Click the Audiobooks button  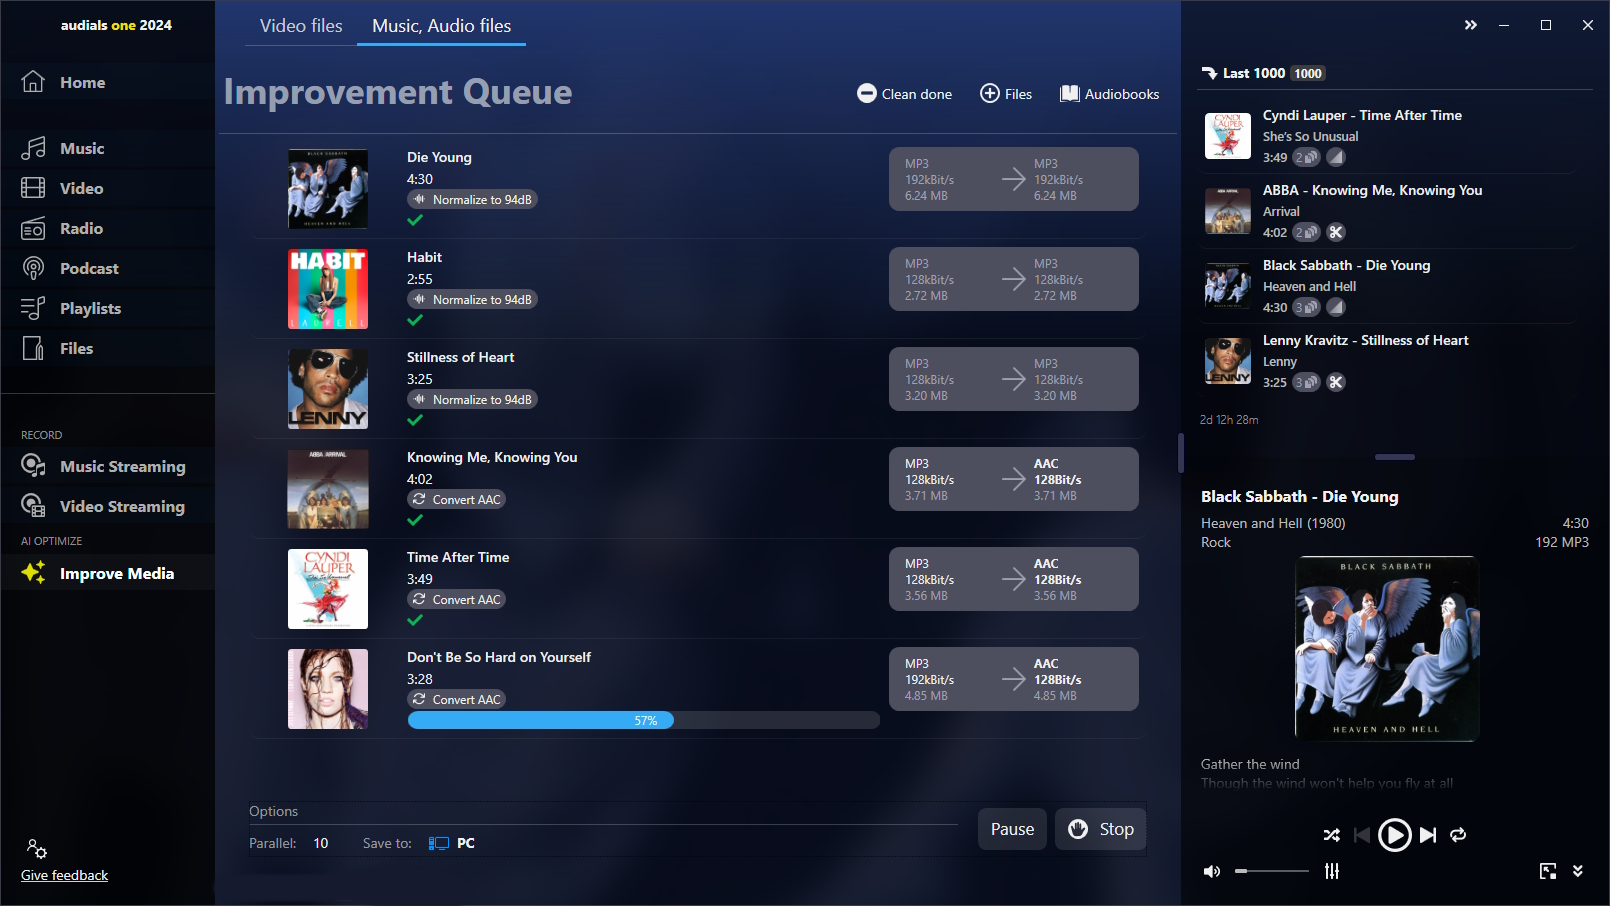1110,94
